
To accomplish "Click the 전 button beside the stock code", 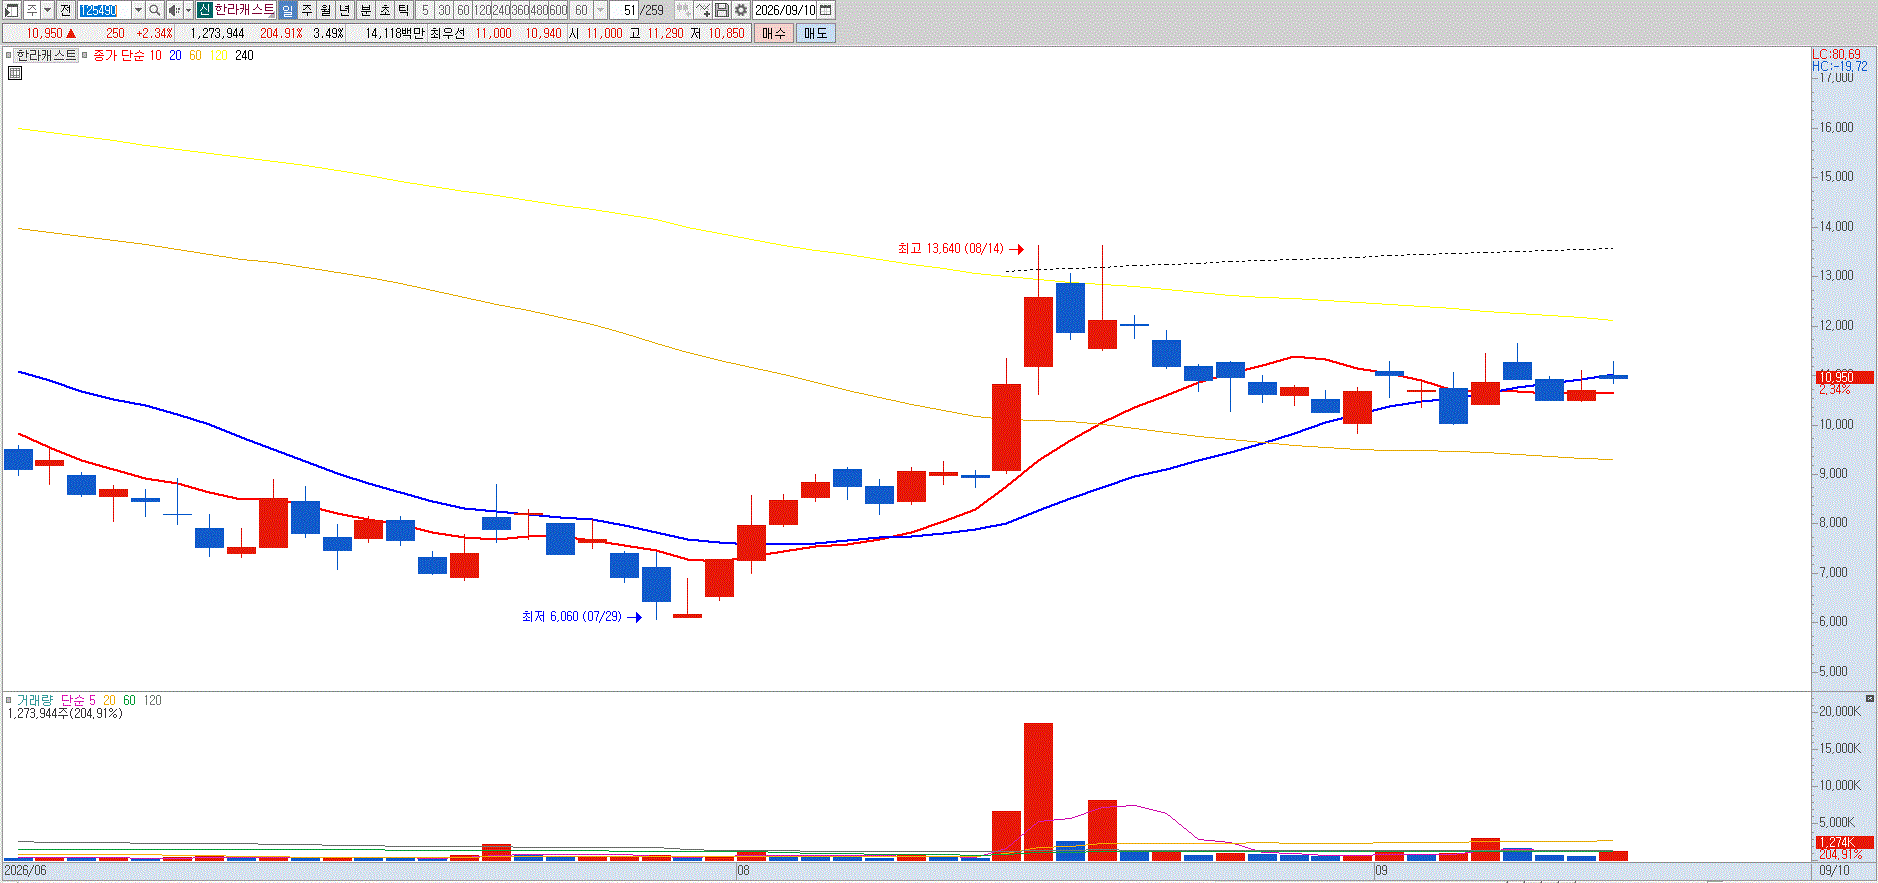I will click(x=66, y=10).
